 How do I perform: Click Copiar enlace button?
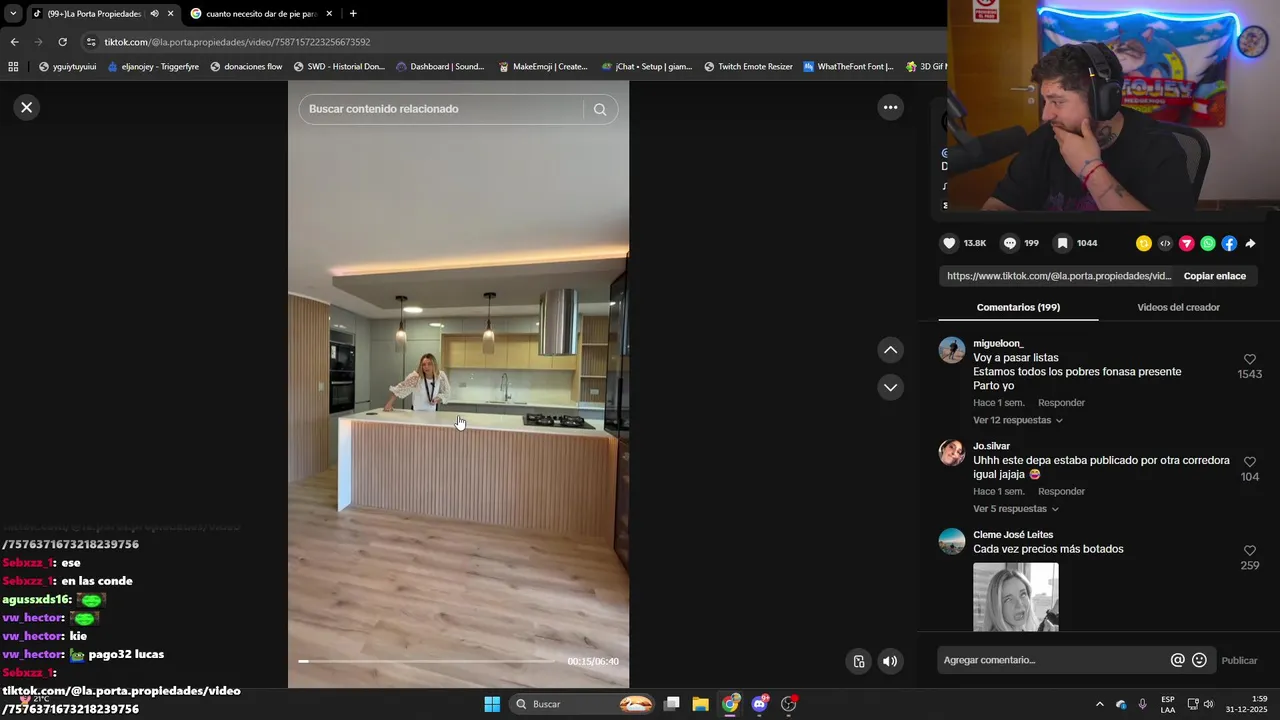point(1215,276)
